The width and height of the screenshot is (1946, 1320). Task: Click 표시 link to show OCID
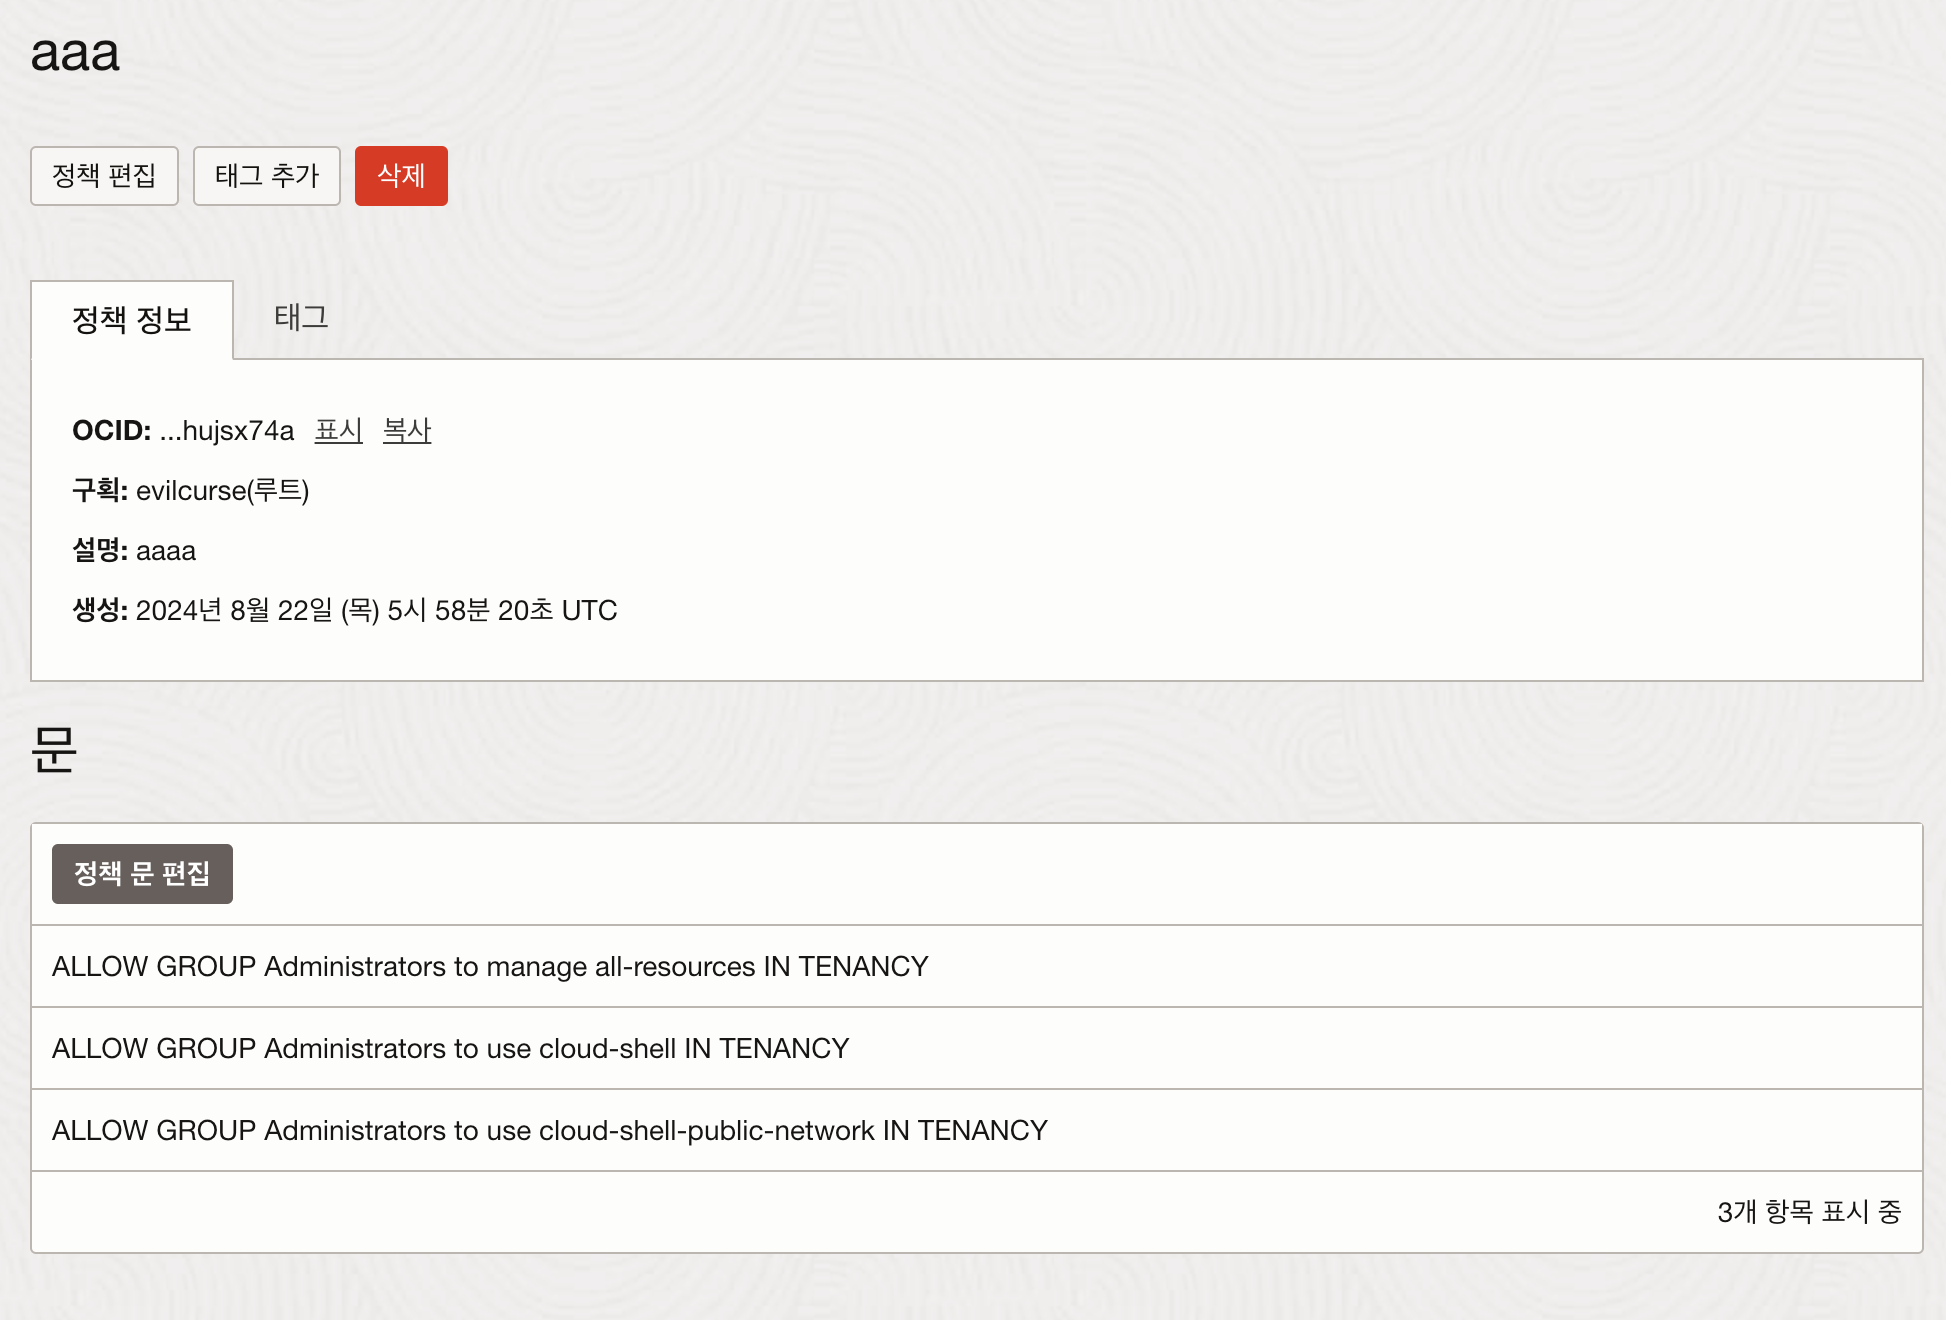click(338, 430)
